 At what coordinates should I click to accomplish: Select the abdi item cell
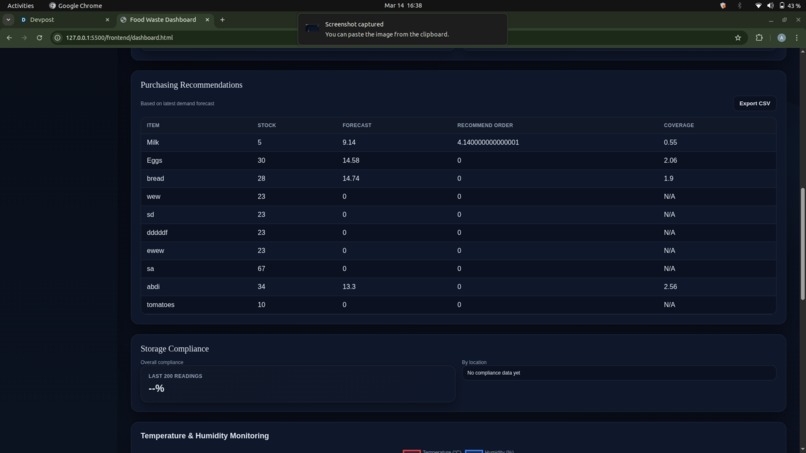153,286
